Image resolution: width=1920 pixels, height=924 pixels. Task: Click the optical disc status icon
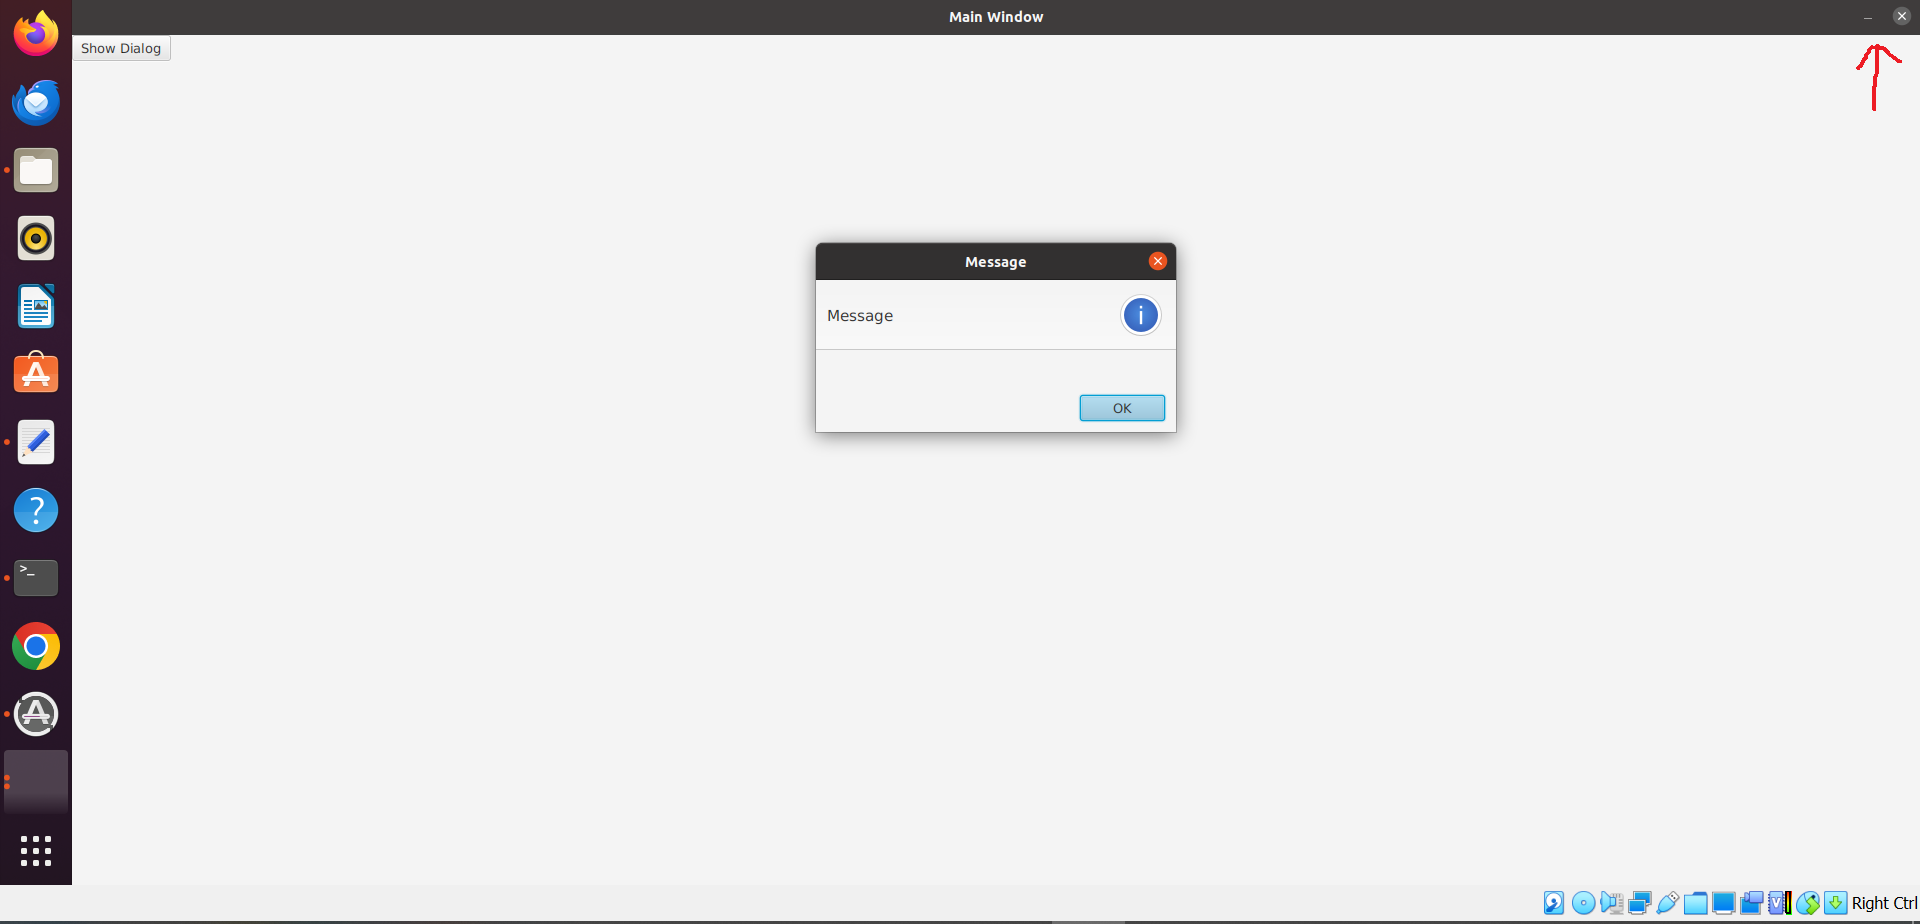[1583, 903]
